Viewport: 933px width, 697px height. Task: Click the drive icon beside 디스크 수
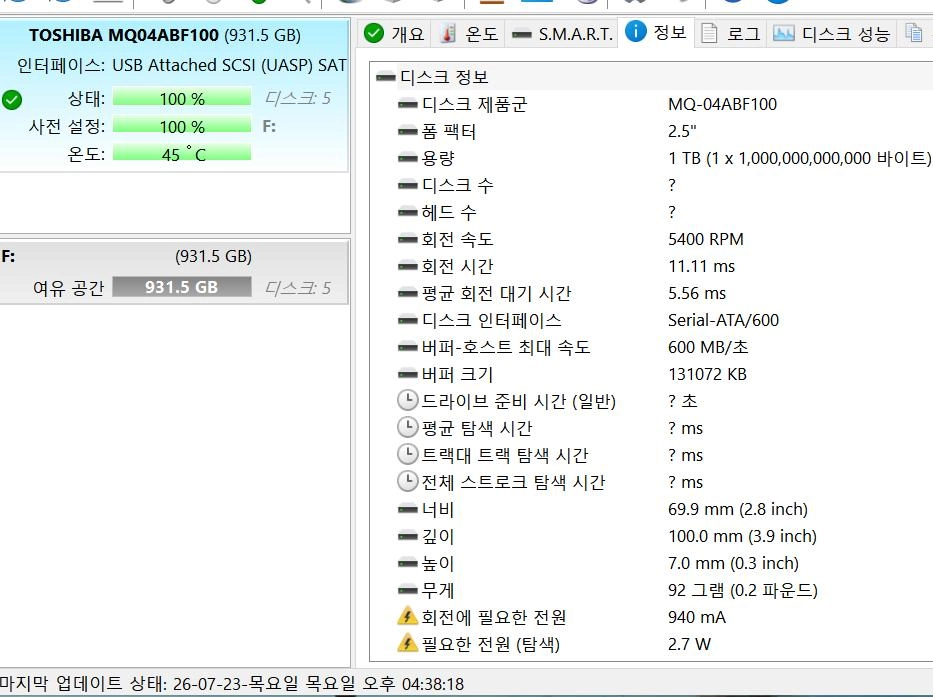click(408, 185)
